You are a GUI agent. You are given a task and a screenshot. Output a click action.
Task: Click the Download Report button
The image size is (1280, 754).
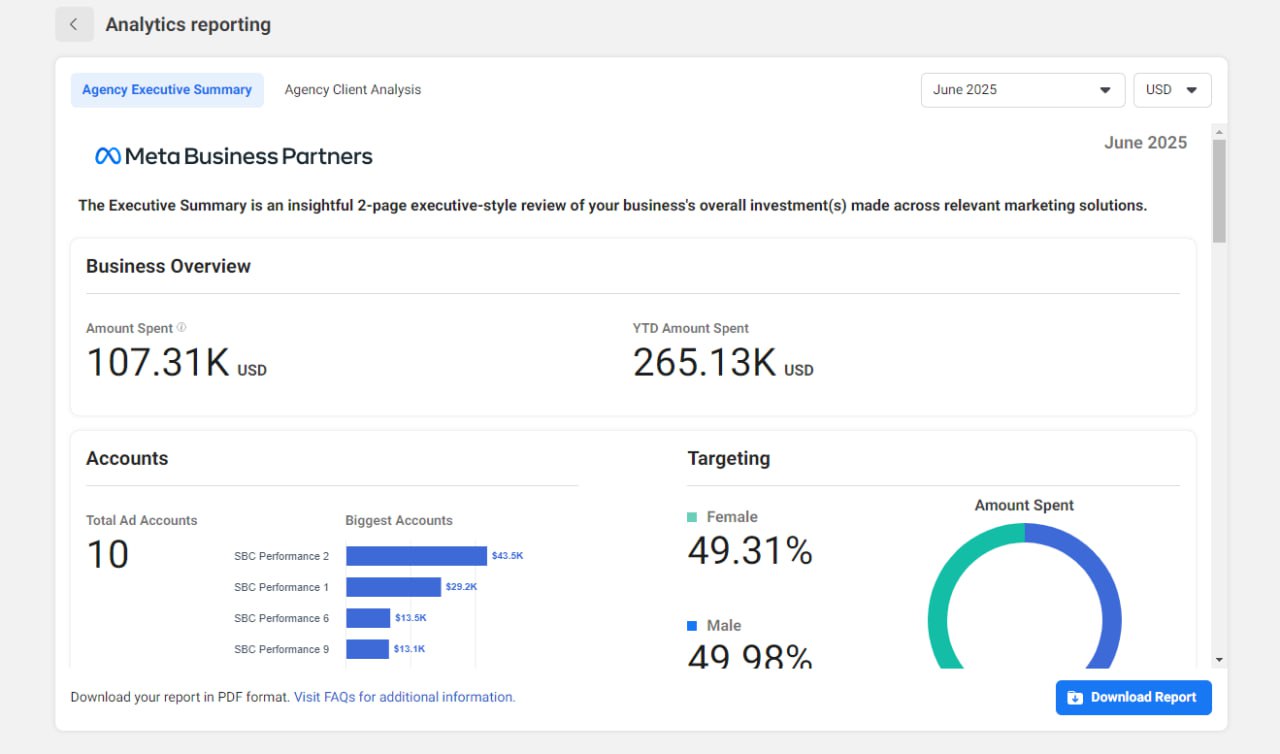point(1134,698)
